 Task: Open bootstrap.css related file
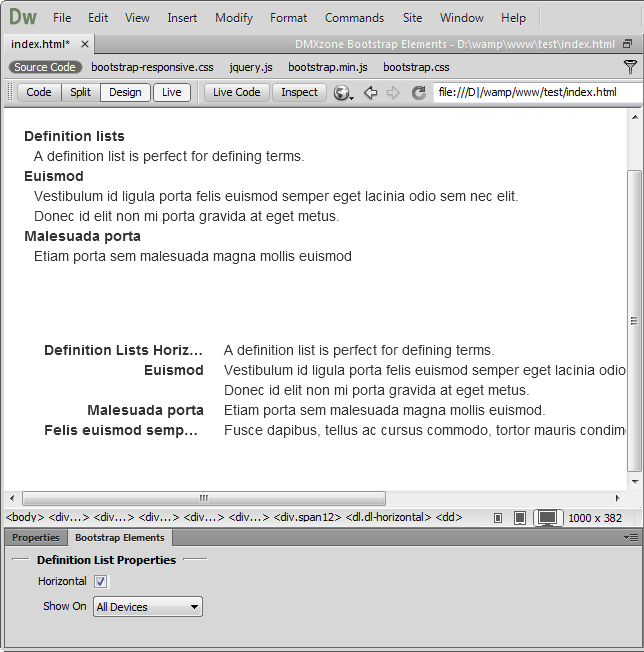pos(416,67)
